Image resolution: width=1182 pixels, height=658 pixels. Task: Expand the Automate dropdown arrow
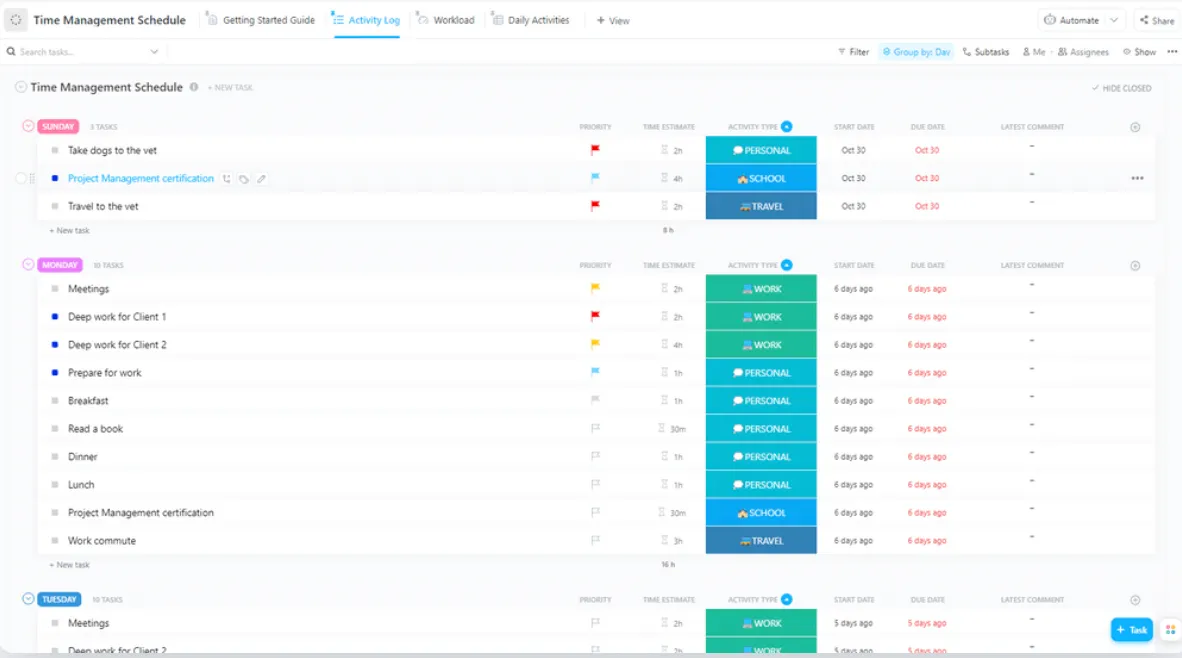[x=1114, y=20]
